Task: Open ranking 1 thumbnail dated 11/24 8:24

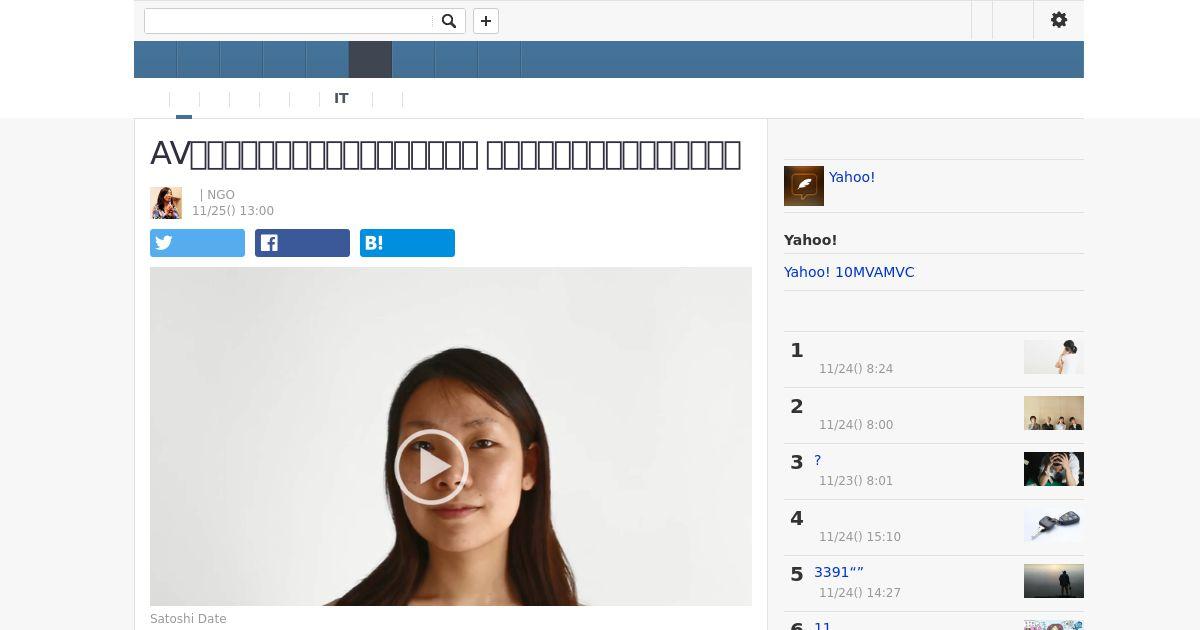Action: pos(1054,357)
